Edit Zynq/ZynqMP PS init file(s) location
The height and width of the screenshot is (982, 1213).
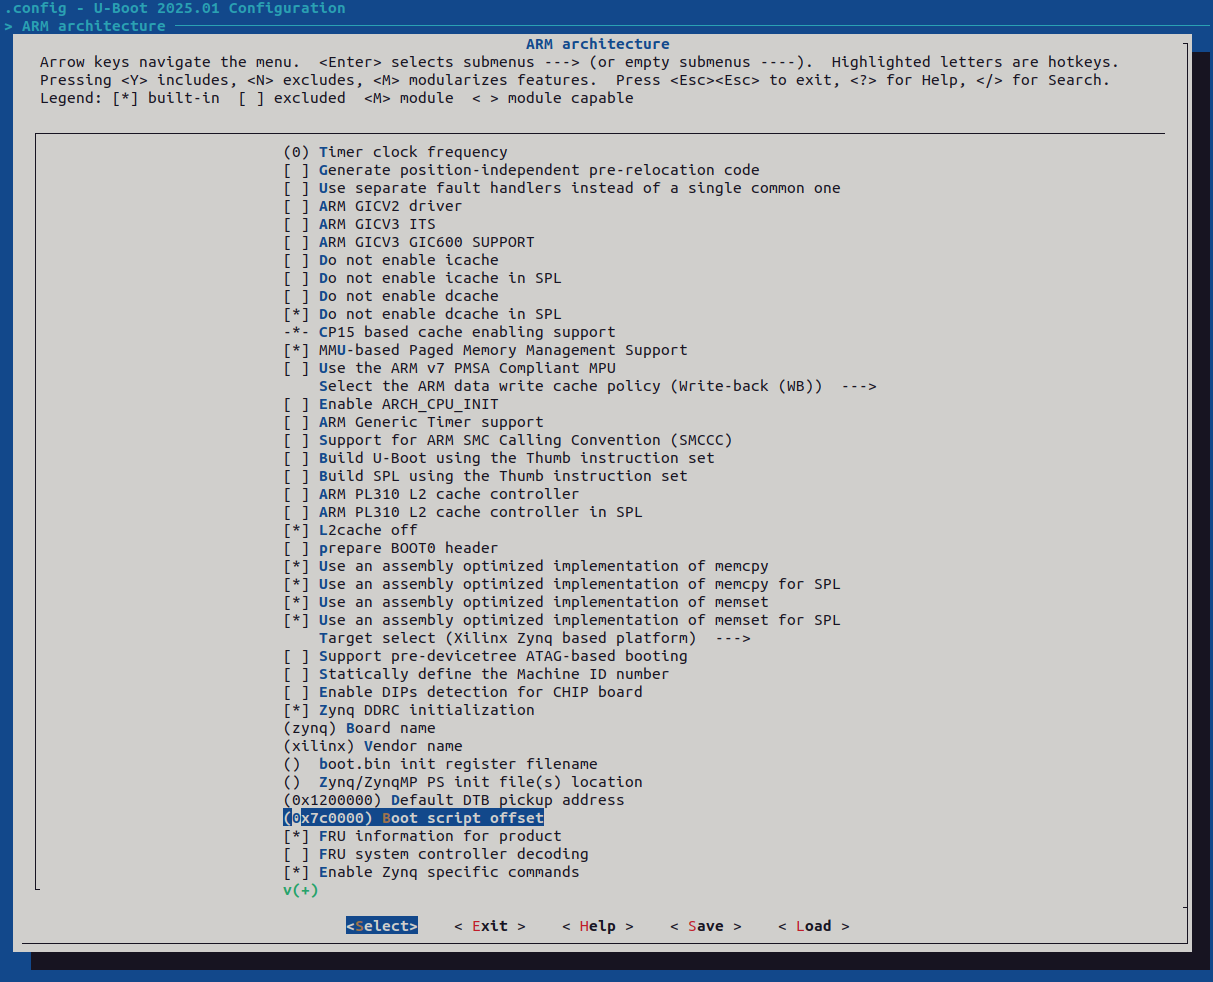pyautogui.click(x=462, y=782)
